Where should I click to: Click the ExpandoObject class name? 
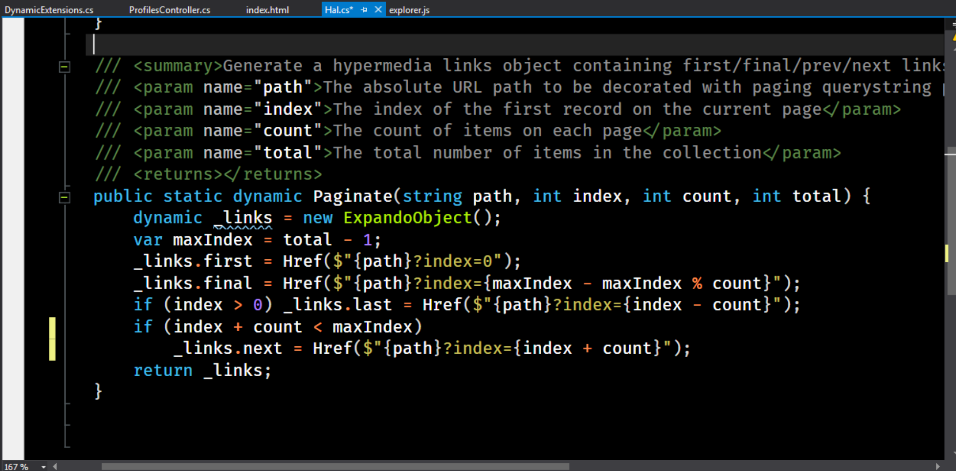pos(407,218)
